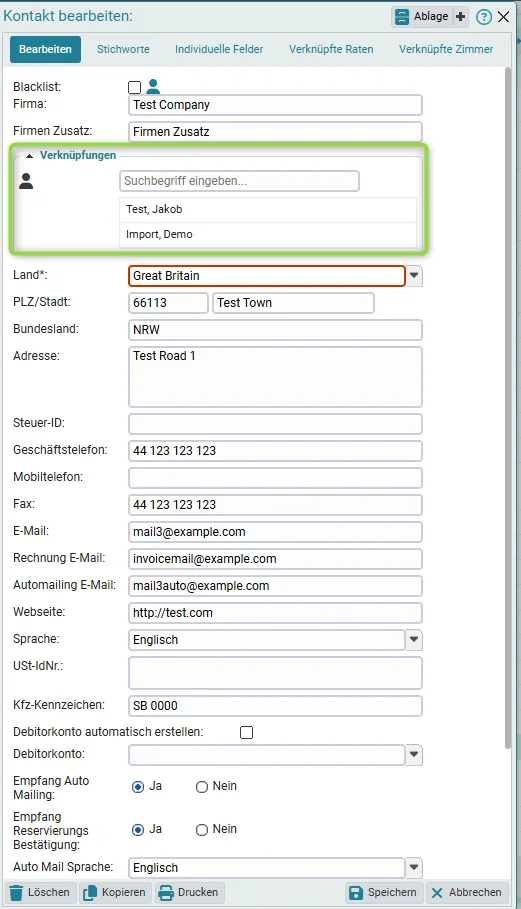Open the Individuelle Felder tab

[x=219, y=49]
